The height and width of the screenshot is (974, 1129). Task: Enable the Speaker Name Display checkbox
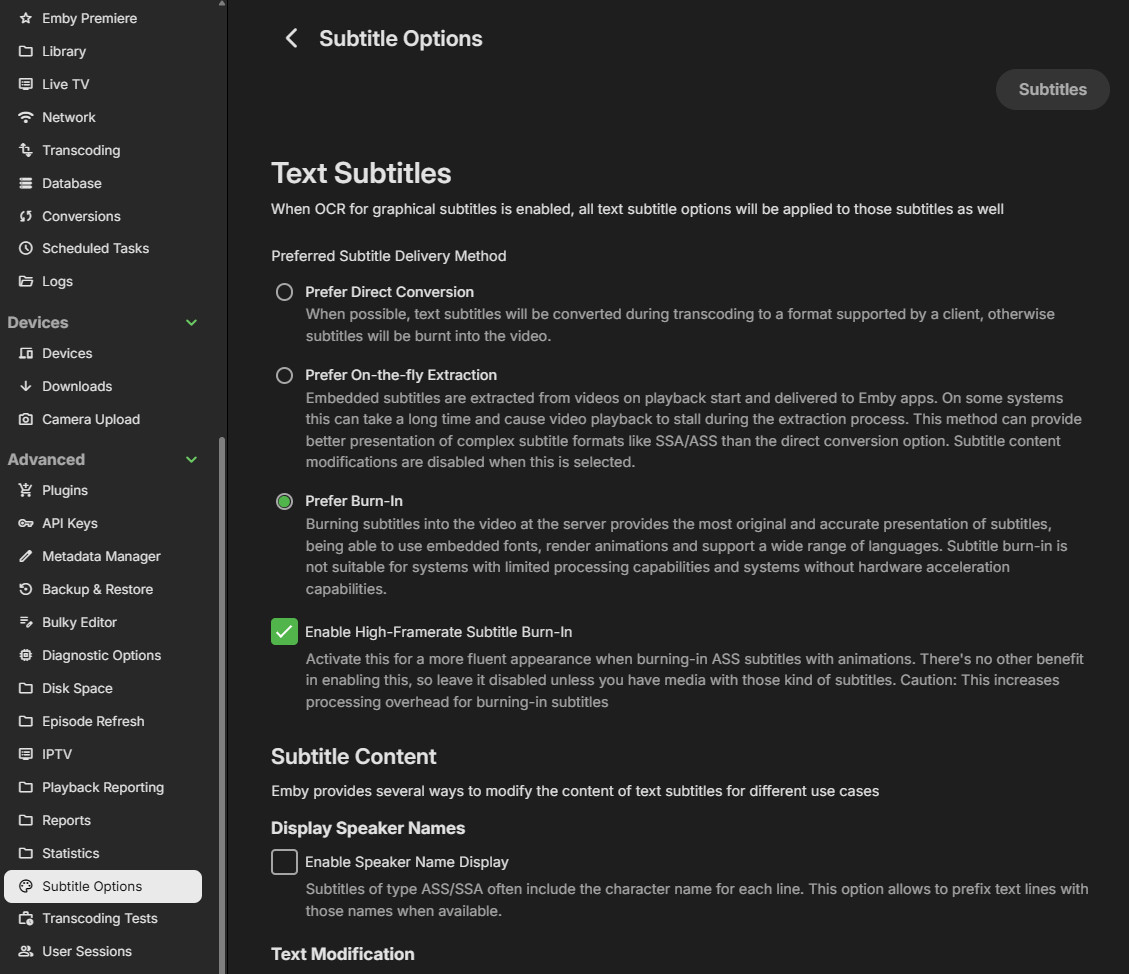click(x=285, y=862)
